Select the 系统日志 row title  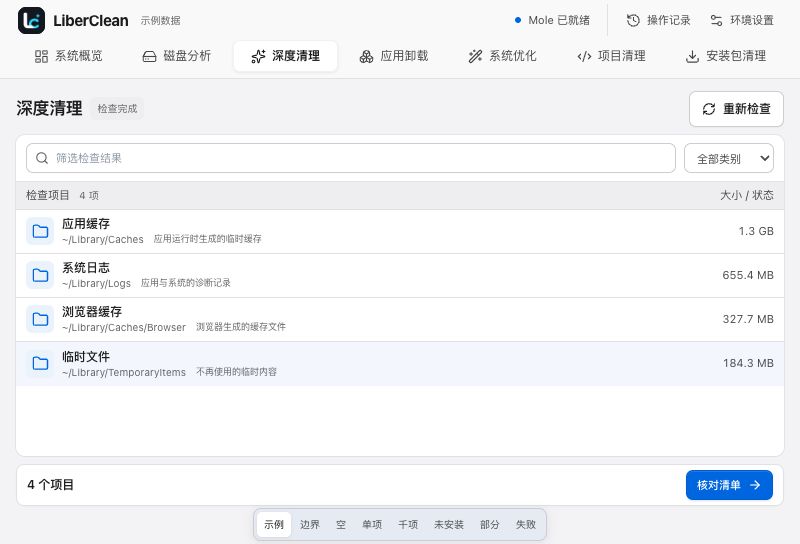tap(86, 267)
